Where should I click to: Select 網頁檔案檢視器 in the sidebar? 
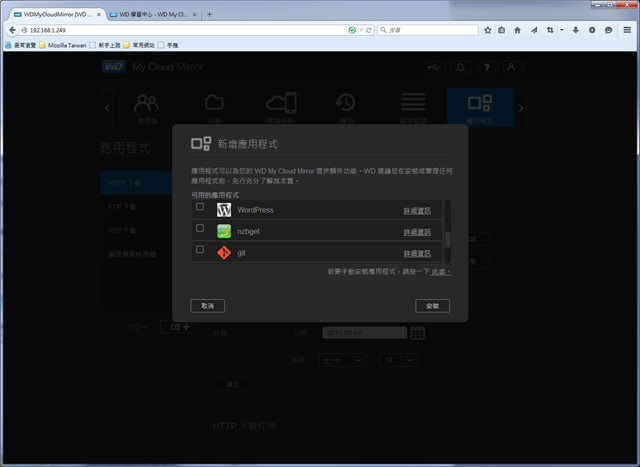tap(137, 254)
